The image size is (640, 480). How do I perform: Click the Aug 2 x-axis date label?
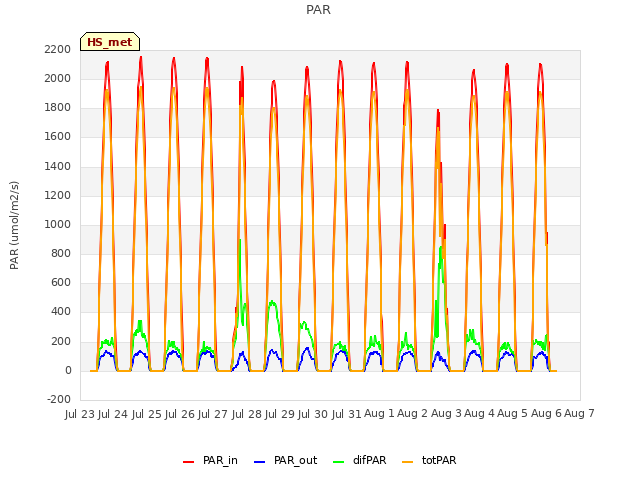click(412, 414)
